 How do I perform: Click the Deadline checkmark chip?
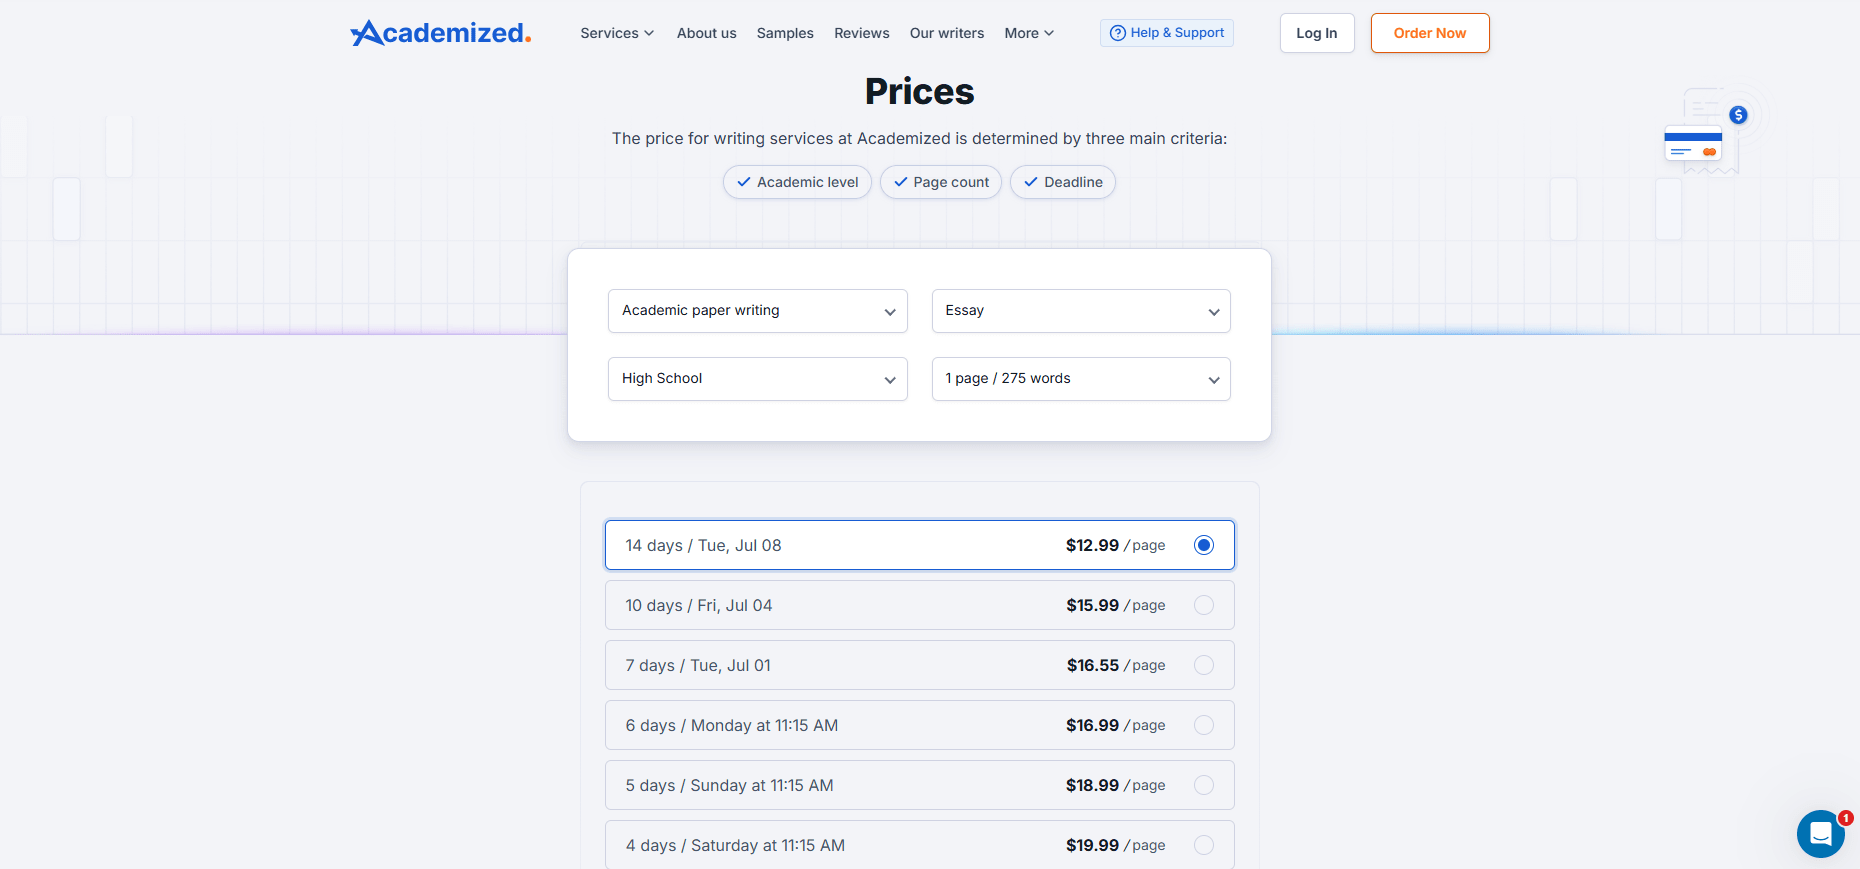(1062, 182)
